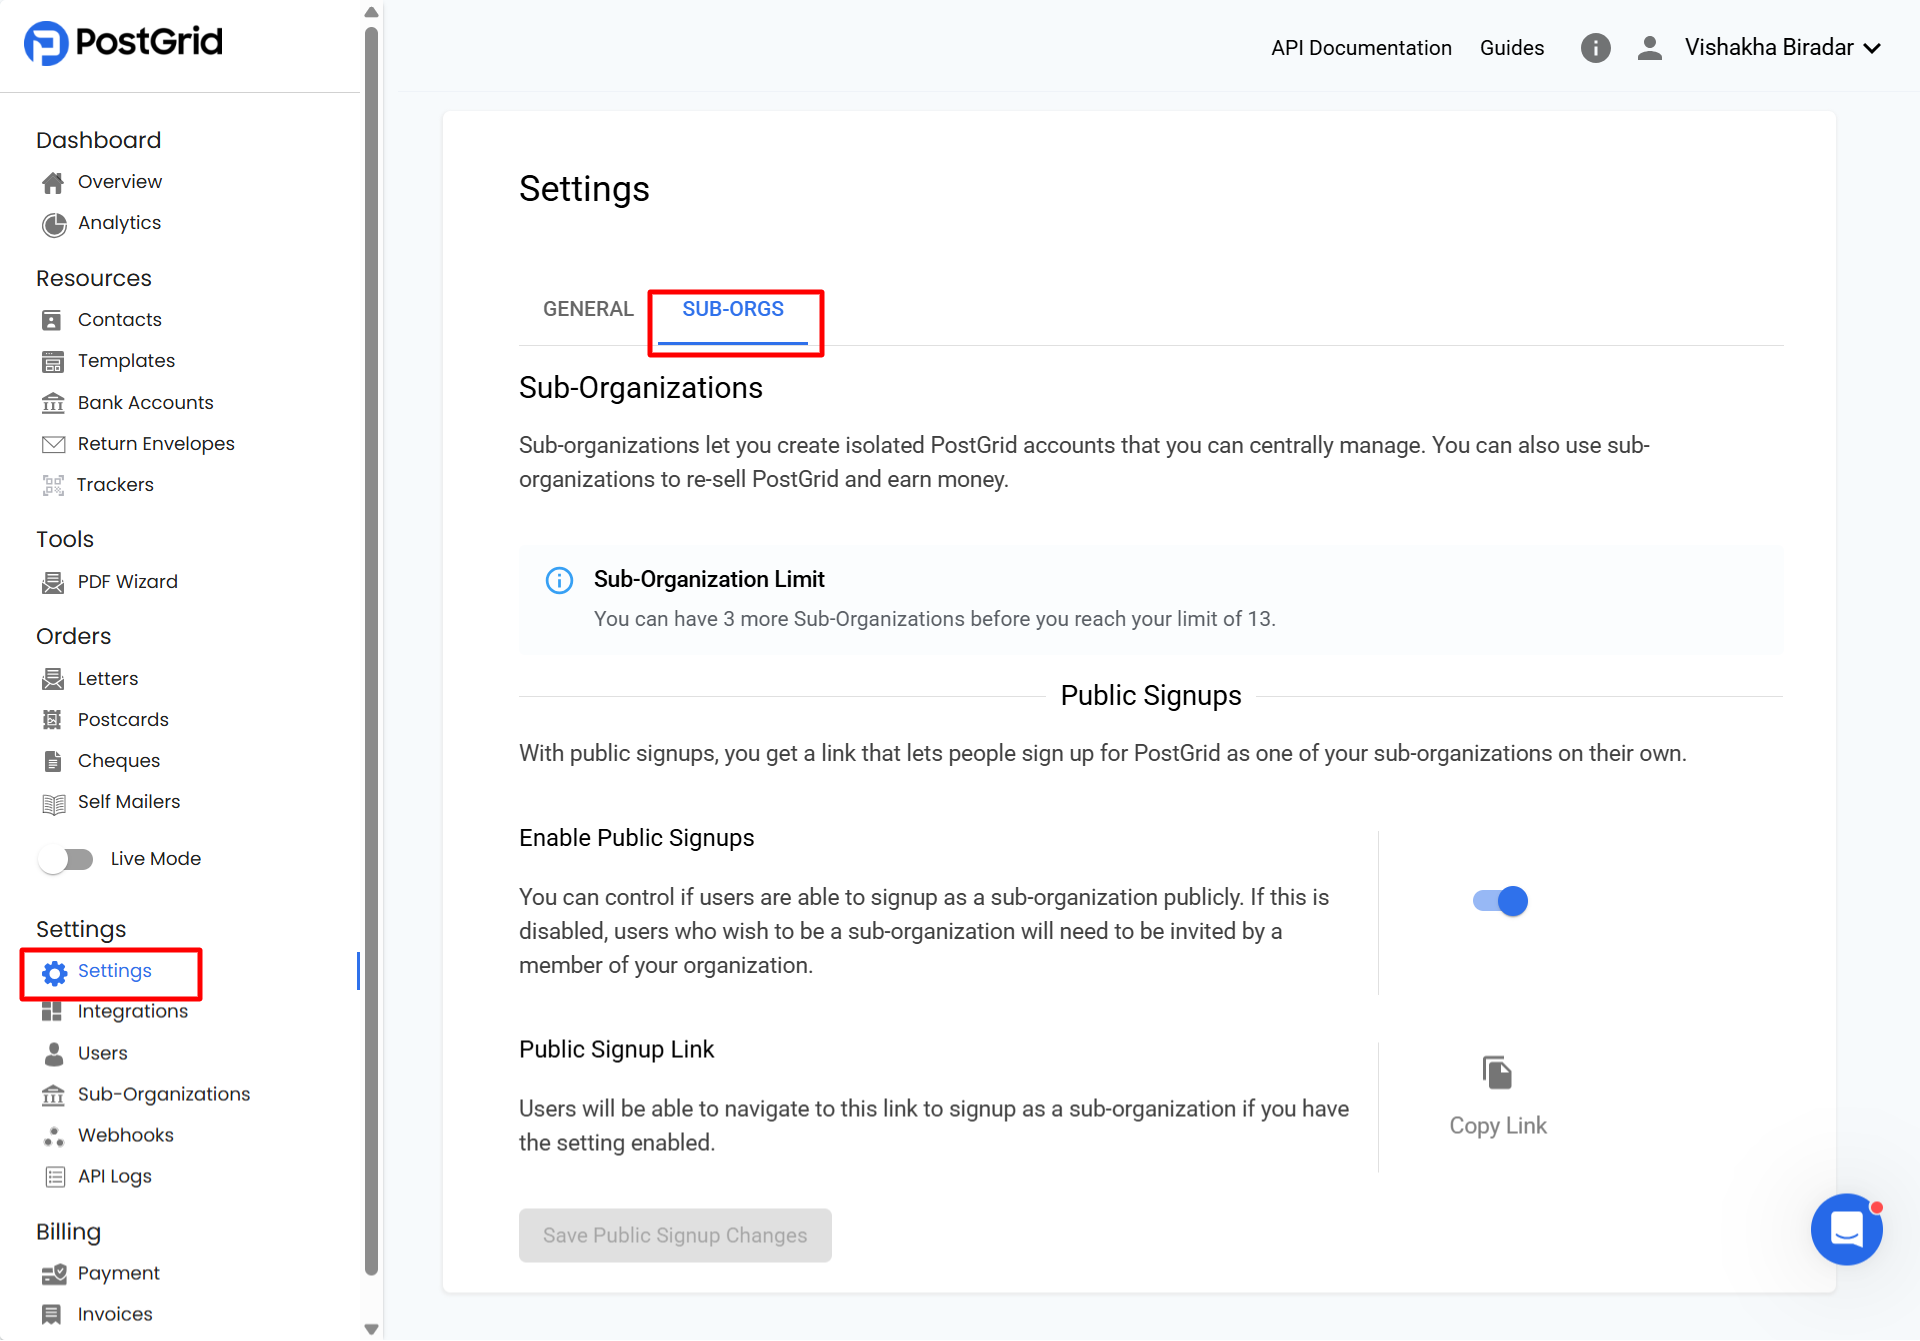This screenshot has width=1920, height=1341.
Task: Open Letters orders
Action: pos(108,679)
